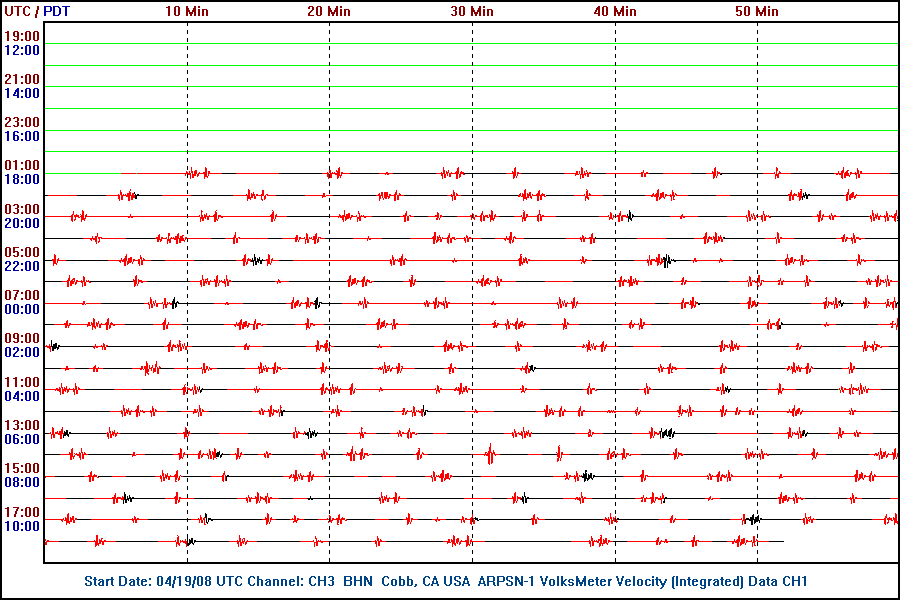Image resolution: width=900 pixels, height=600 pixels.
Task: Select the 07:00 UTC time label
Action: [22, 295]
